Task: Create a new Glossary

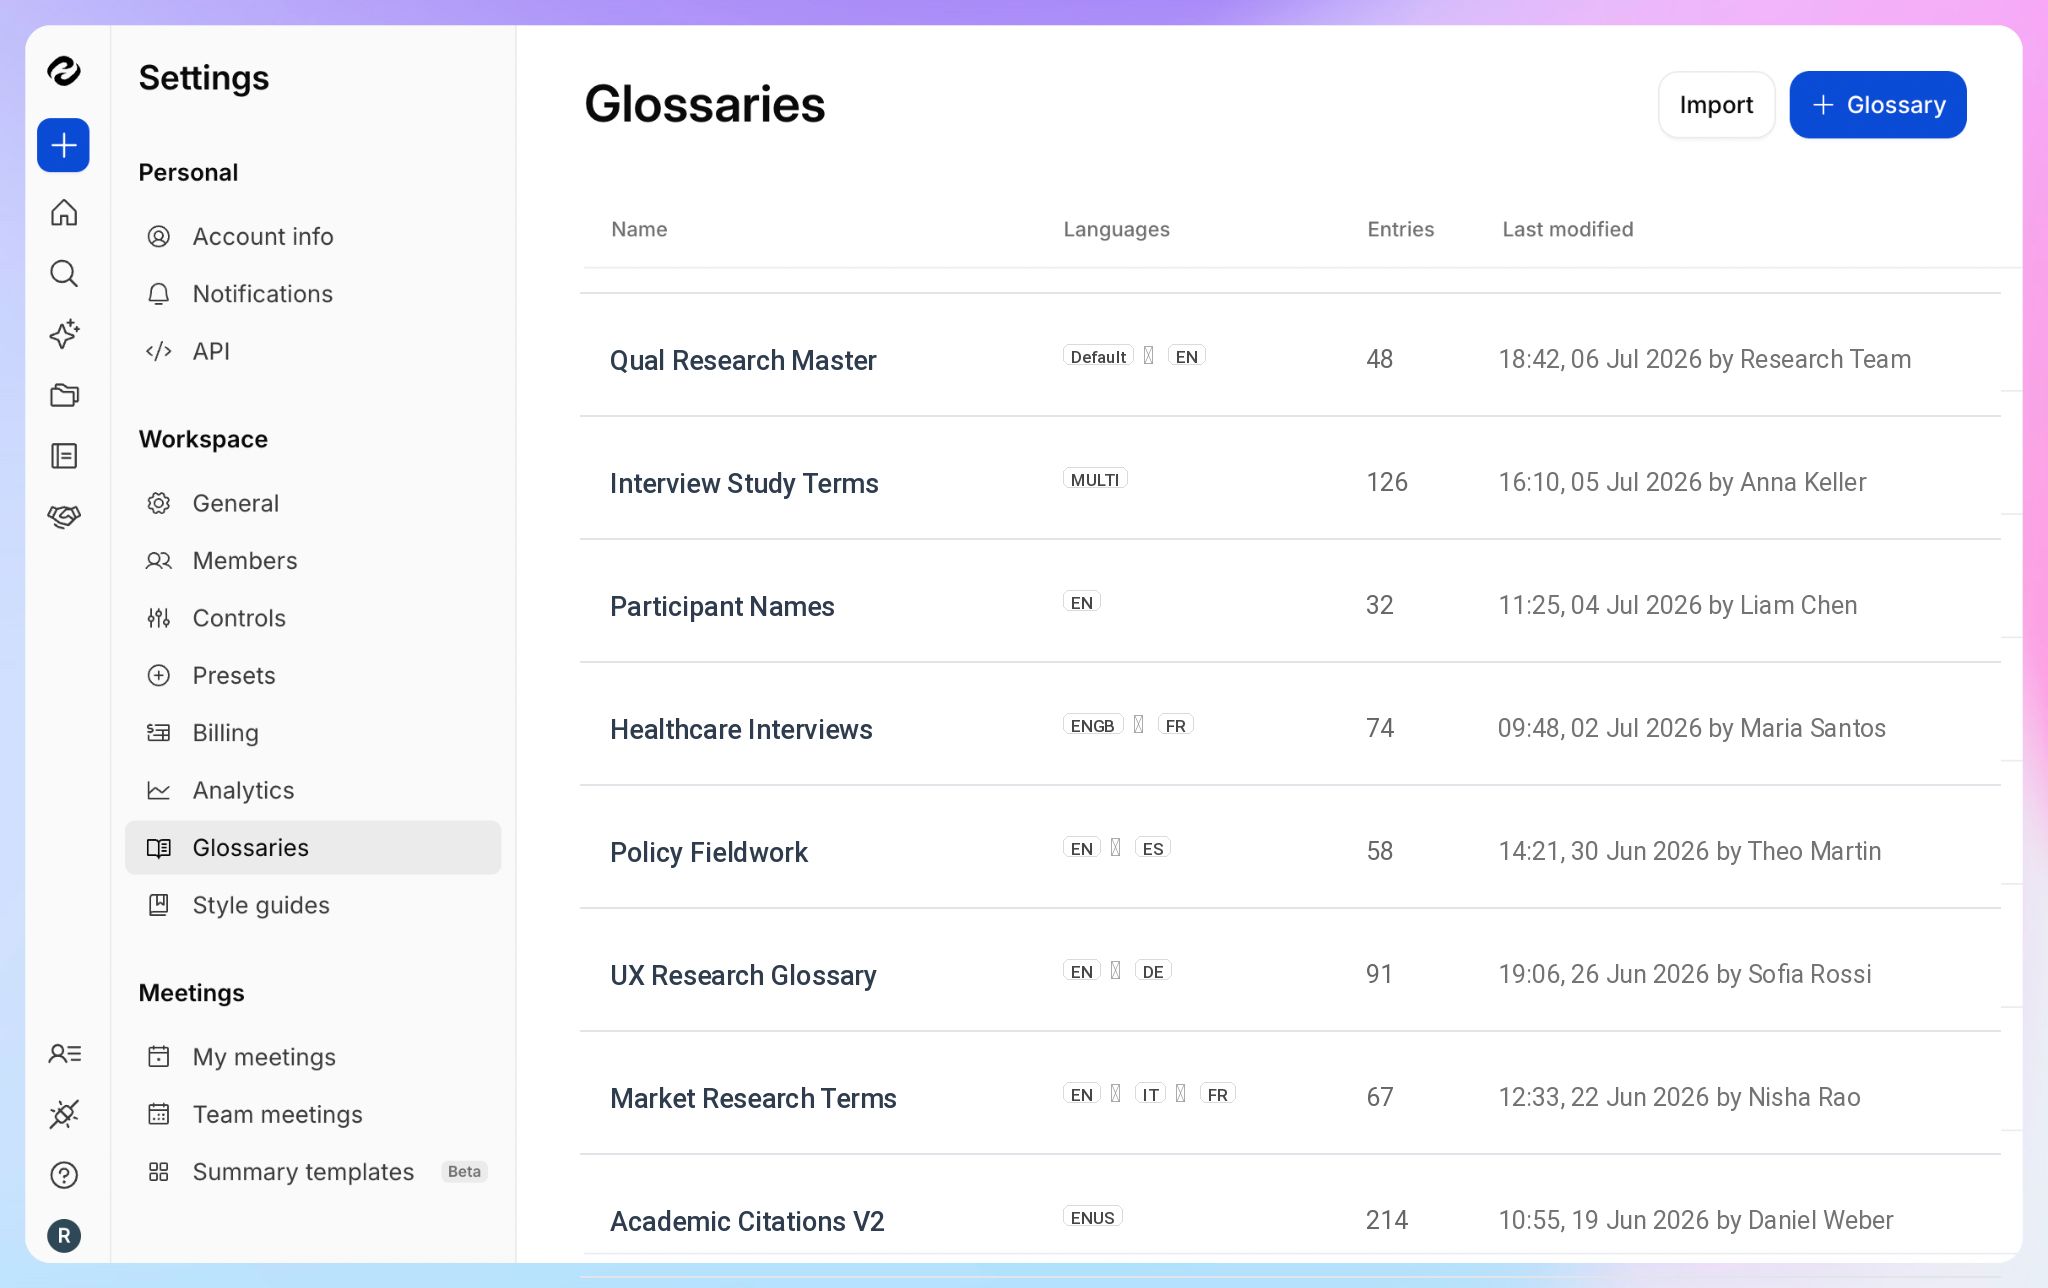Action: 1878,105
